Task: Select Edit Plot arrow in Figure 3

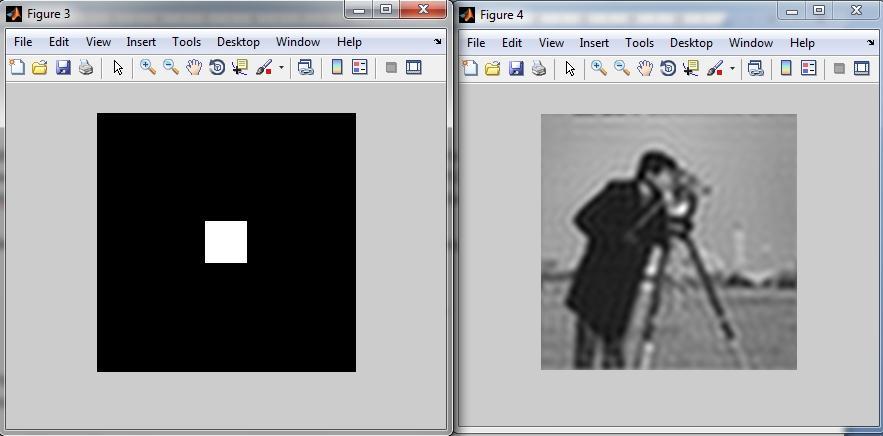Action: coord(118,68)
